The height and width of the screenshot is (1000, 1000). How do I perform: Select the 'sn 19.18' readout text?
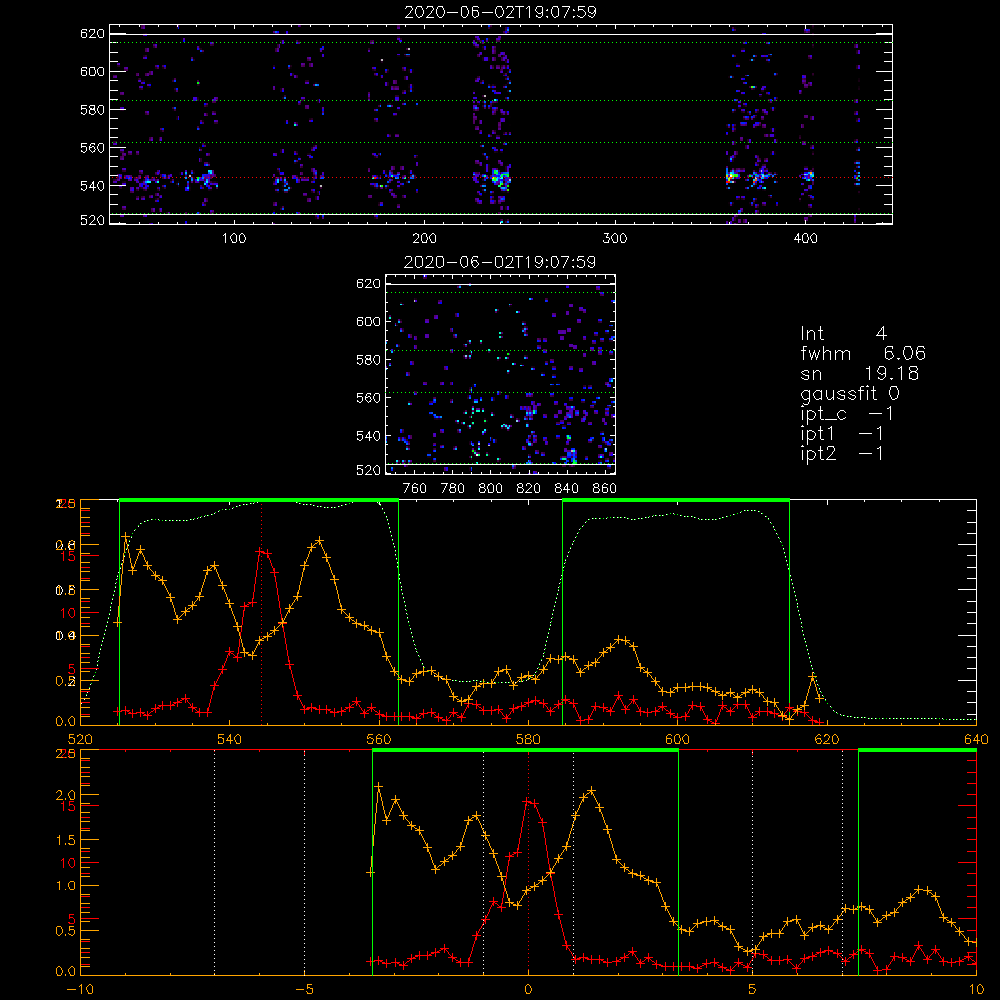[x=860, y=374]
